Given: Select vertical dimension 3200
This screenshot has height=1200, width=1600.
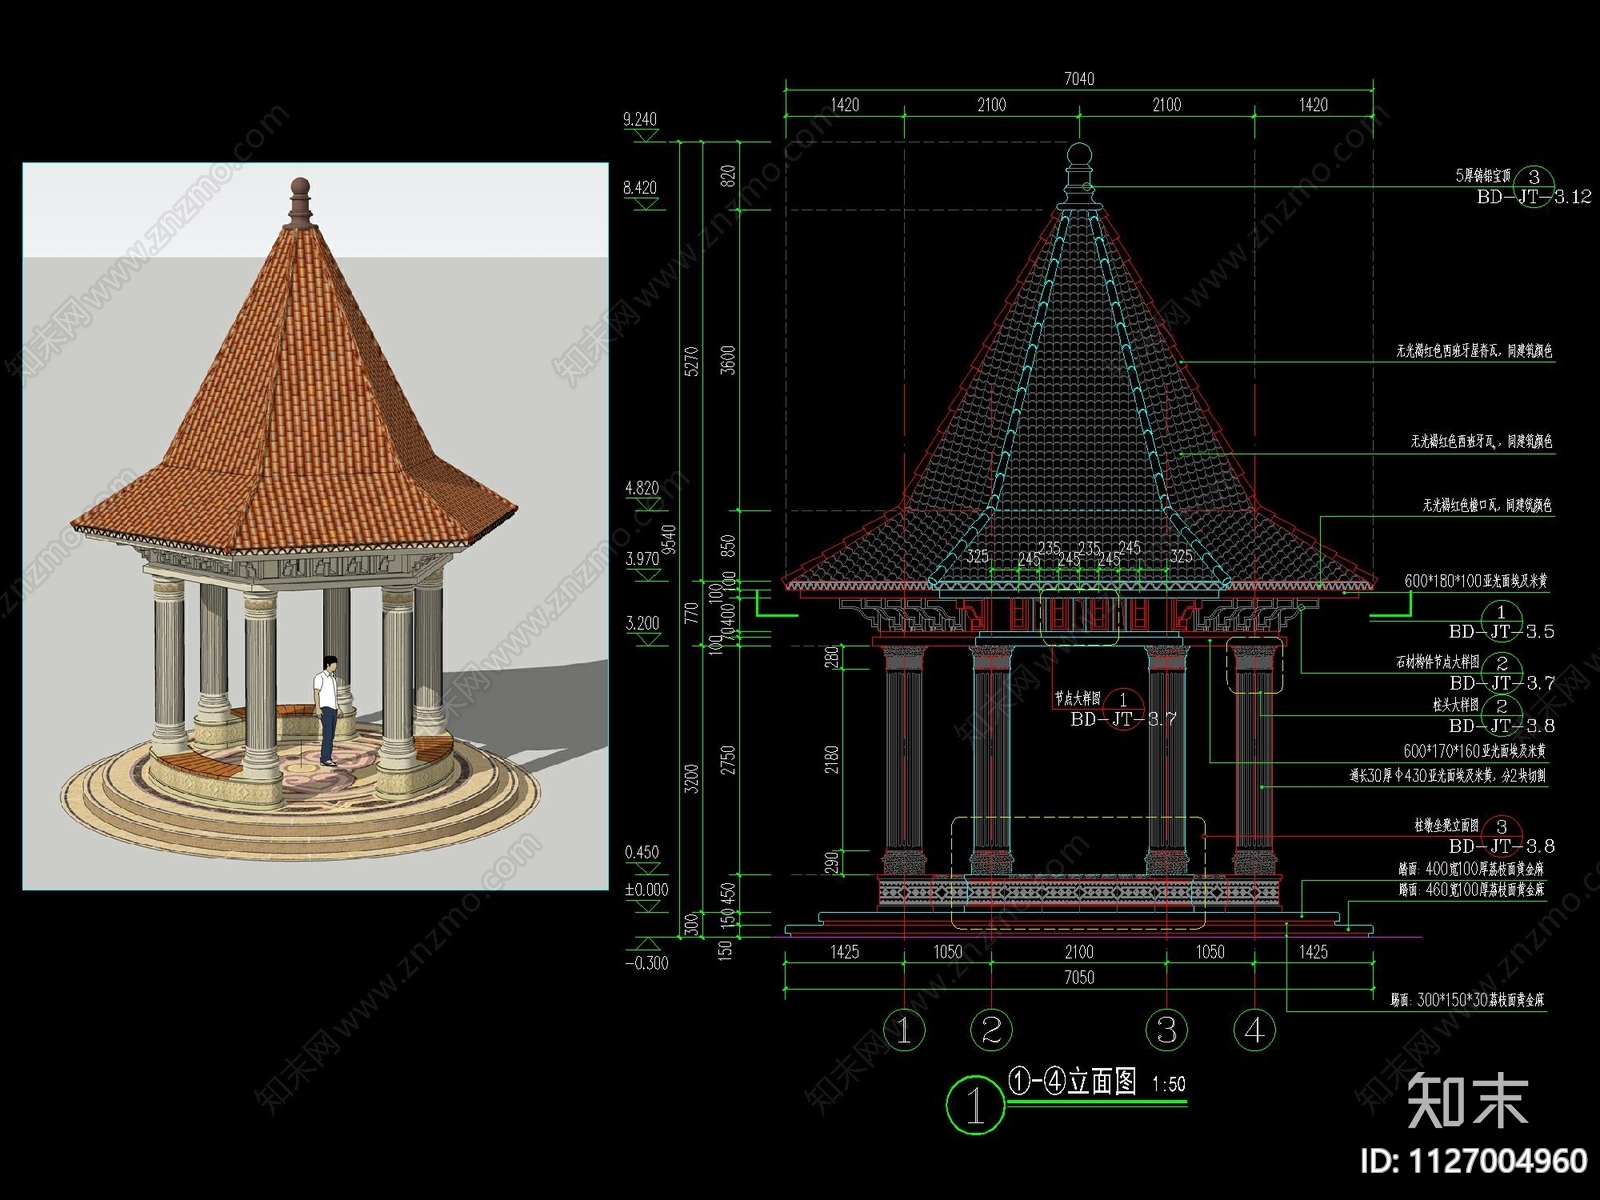Looking at the screenshot, I should point(691,779).
